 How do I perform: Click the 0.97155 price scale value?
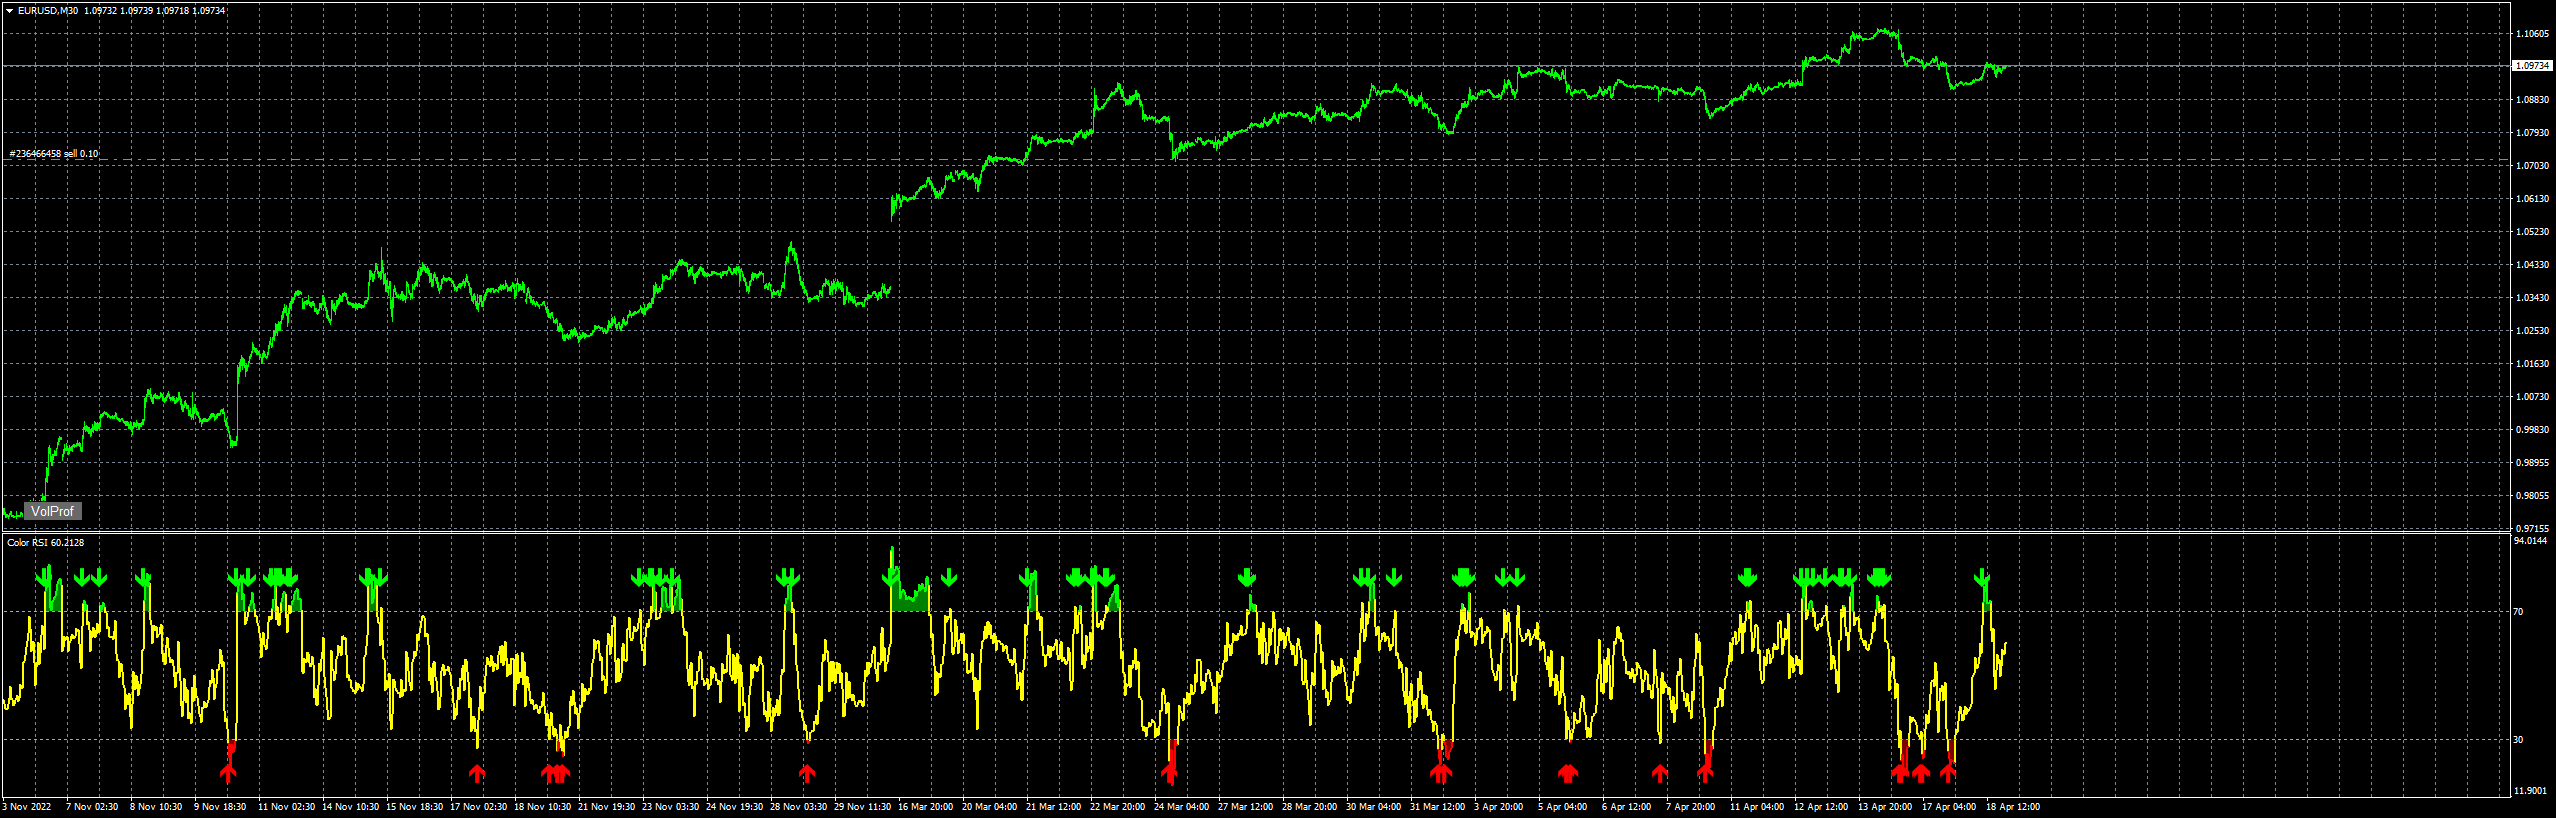point(2532,528)
